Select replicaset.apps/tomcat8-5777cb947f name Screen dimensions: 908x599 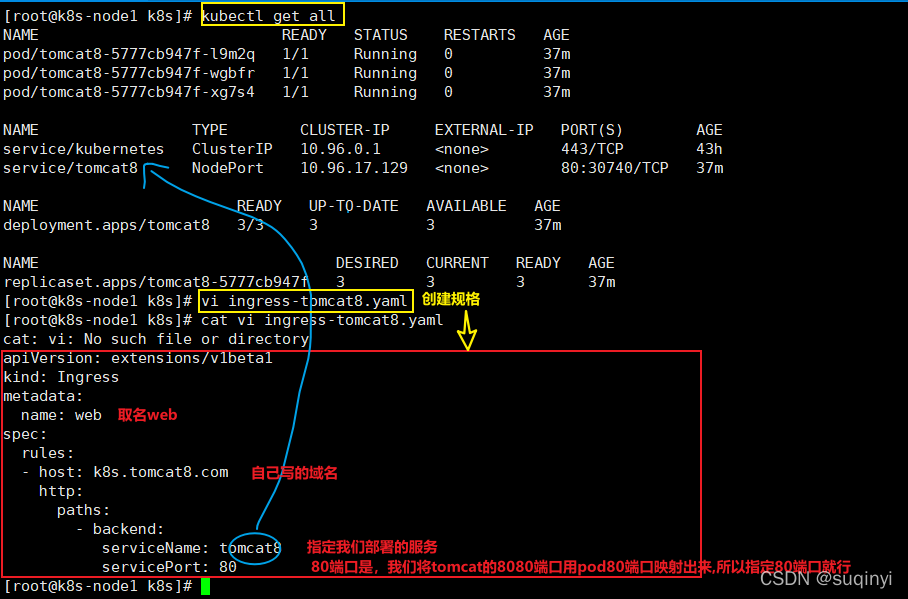coord(156,282)
